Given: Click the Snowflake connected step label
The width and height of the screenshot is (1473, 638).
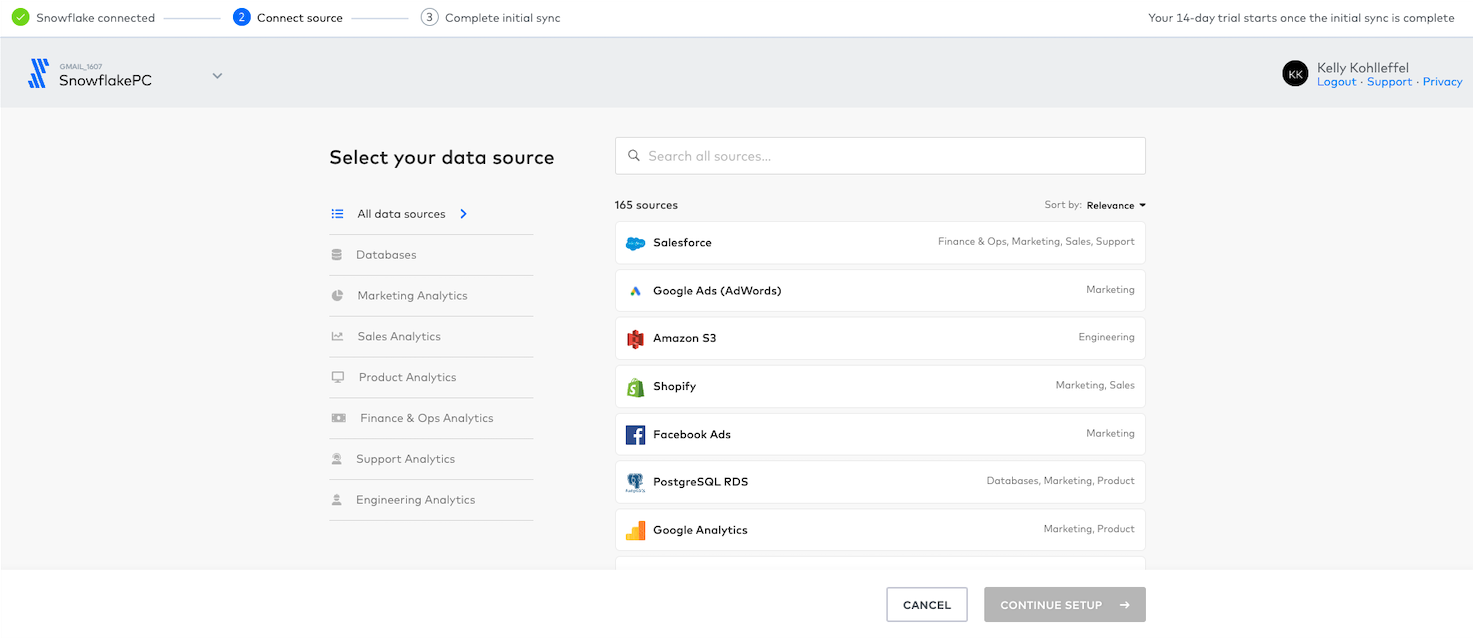Looking at the screenshot, I should (x=96, y=18).
